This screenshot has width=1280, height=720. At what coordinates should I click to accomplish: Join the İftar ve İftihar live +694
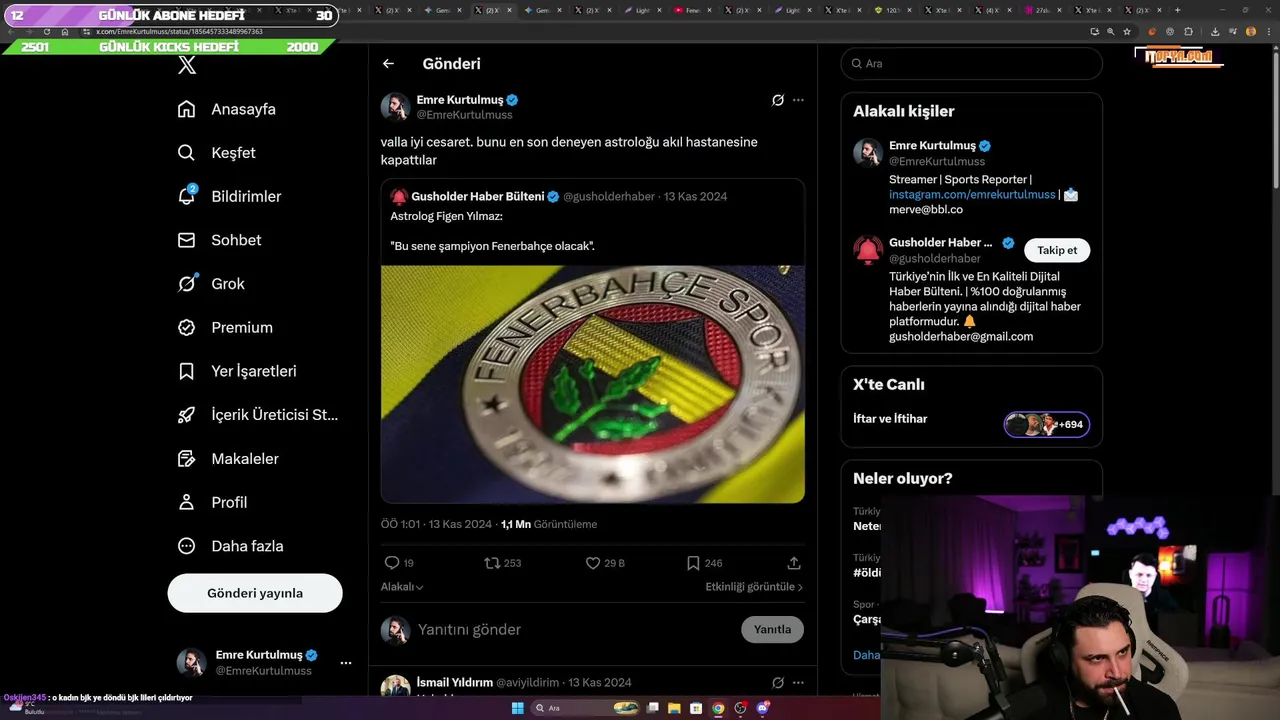[x=1047, y=424]
